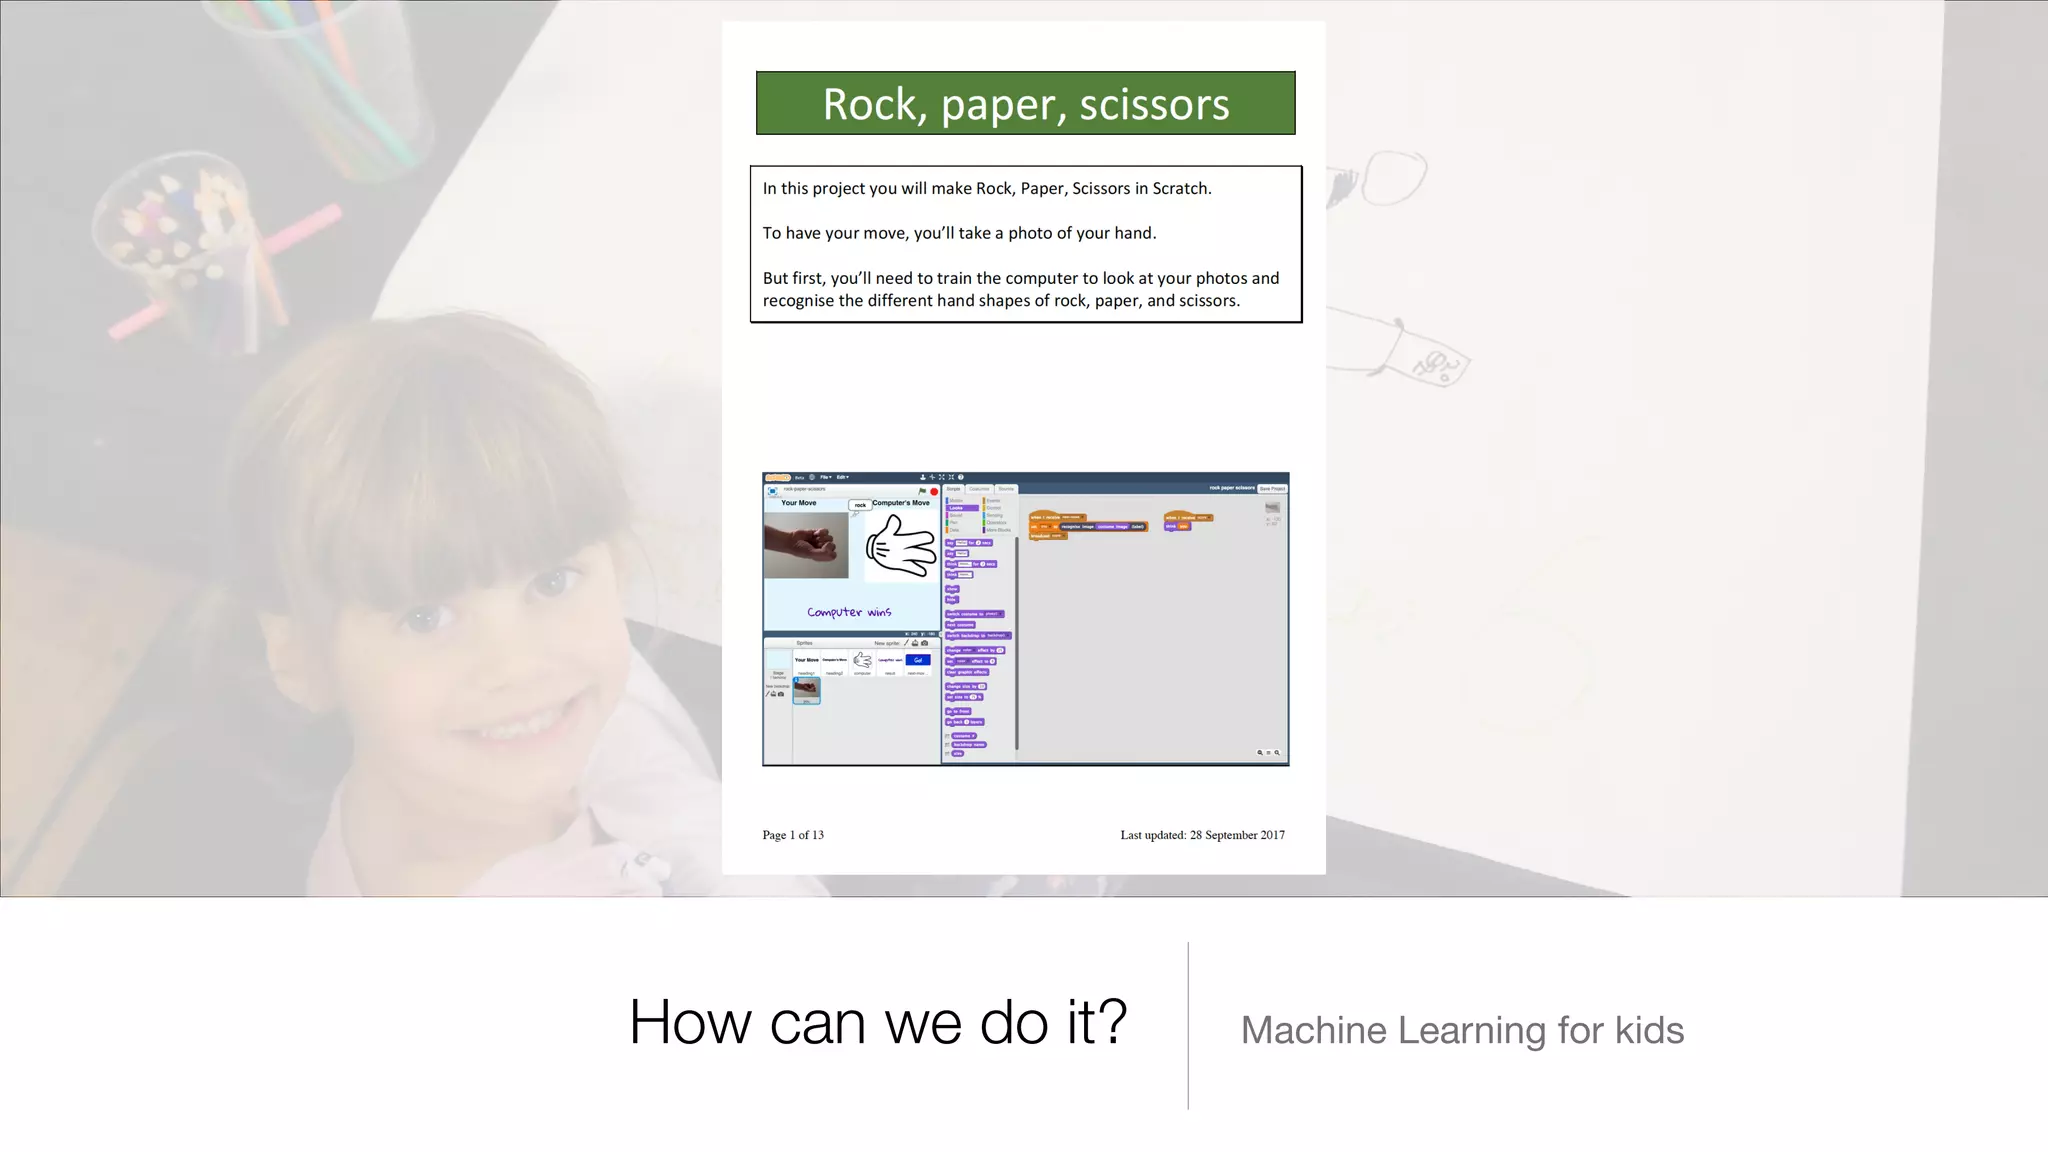This screenshot has height=1152, width=2048.
Task: Click the orange Scratch logo in the top bar
Action: pyautogui.click(x=778, y=477)
